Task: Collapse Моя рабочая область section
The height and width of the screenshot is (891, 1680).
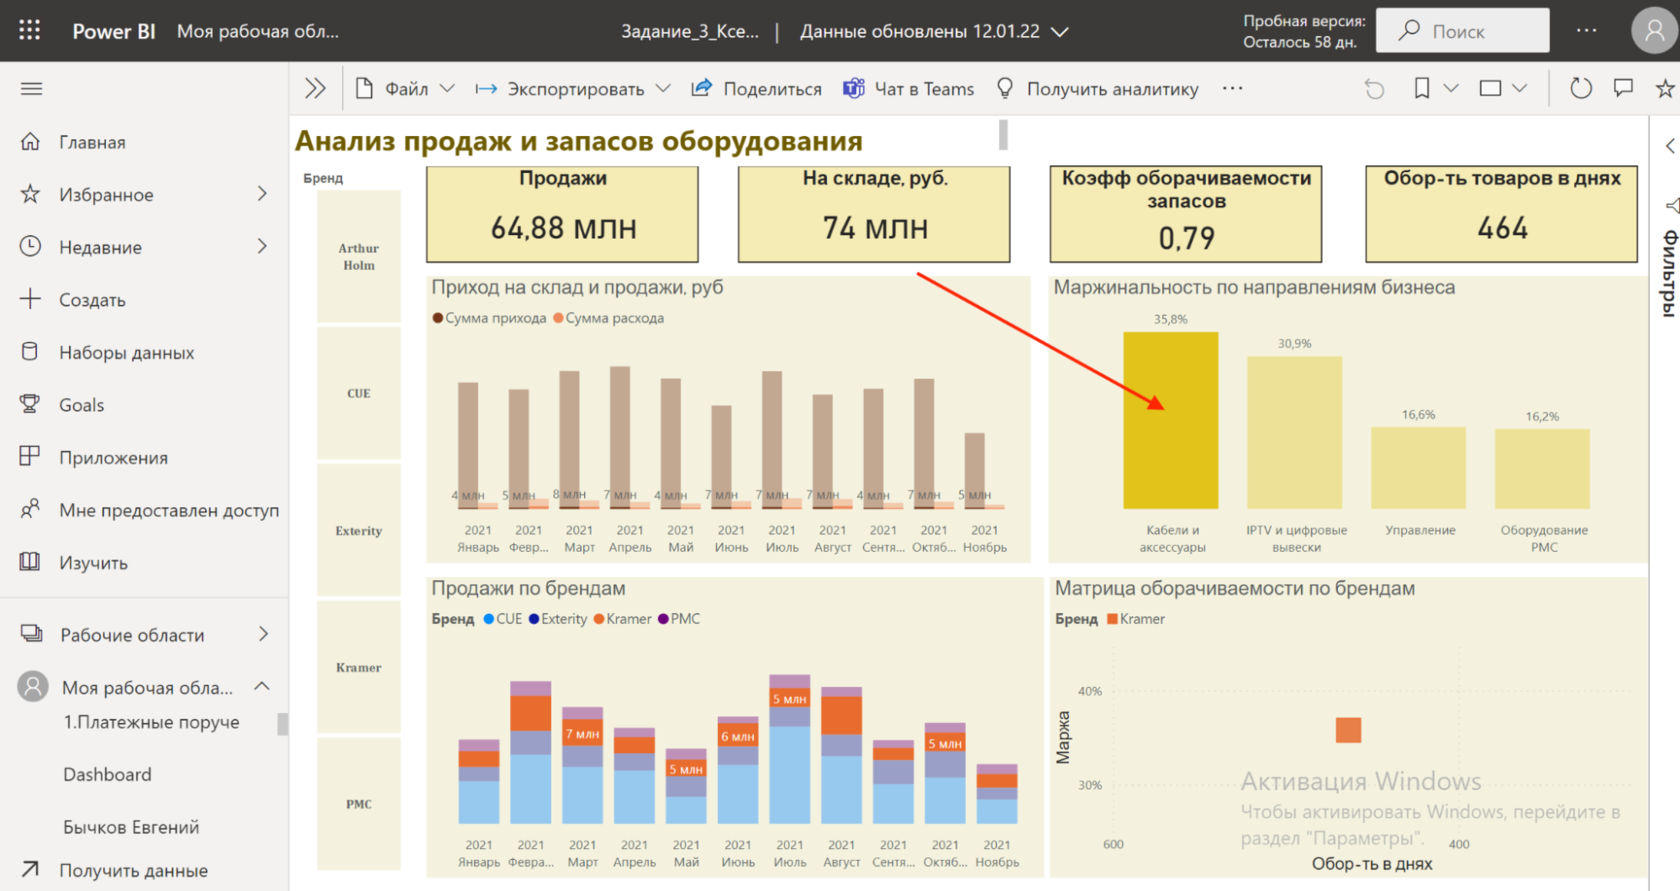Action: tap(262, 686)
